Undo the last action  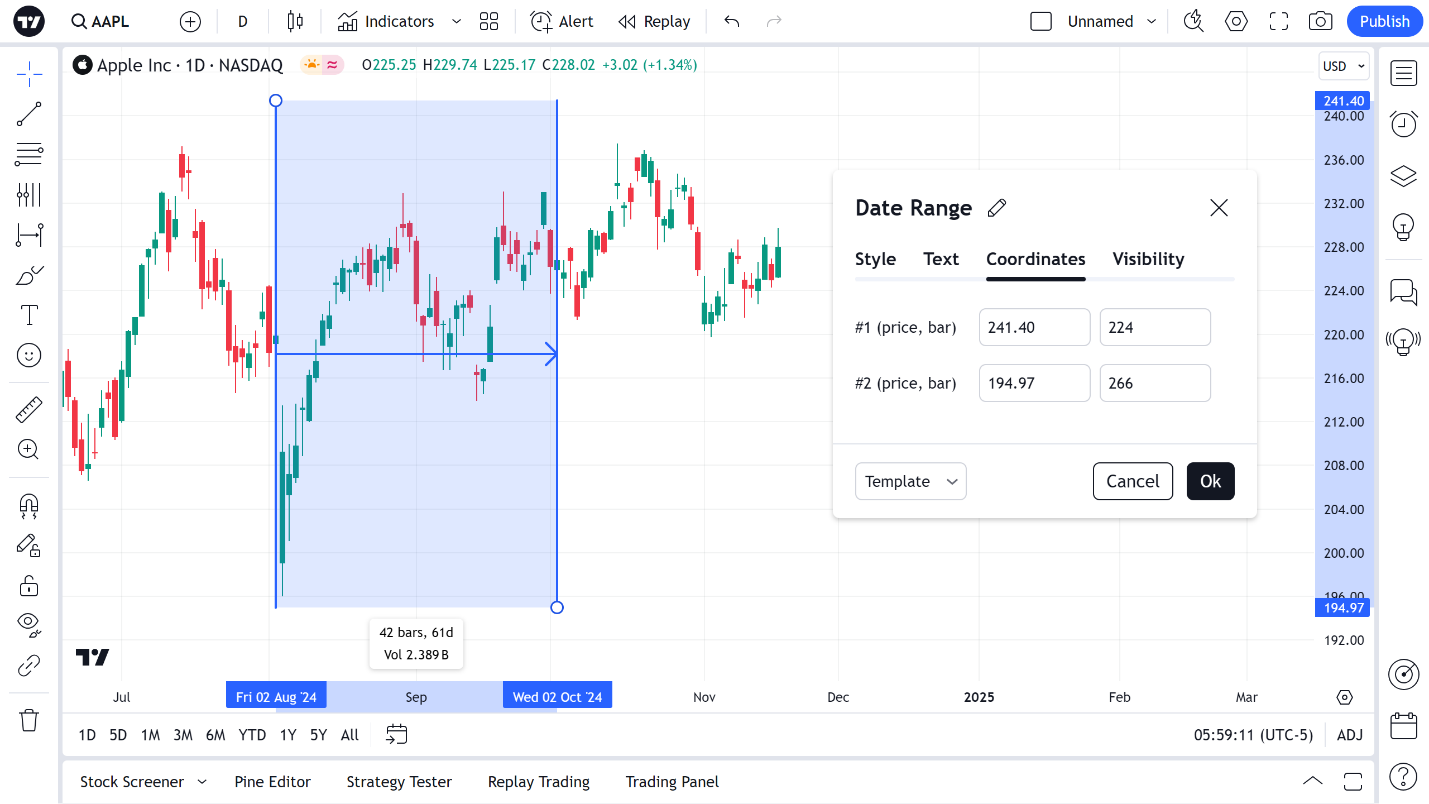pyautogui.click(x=732, y=21)
